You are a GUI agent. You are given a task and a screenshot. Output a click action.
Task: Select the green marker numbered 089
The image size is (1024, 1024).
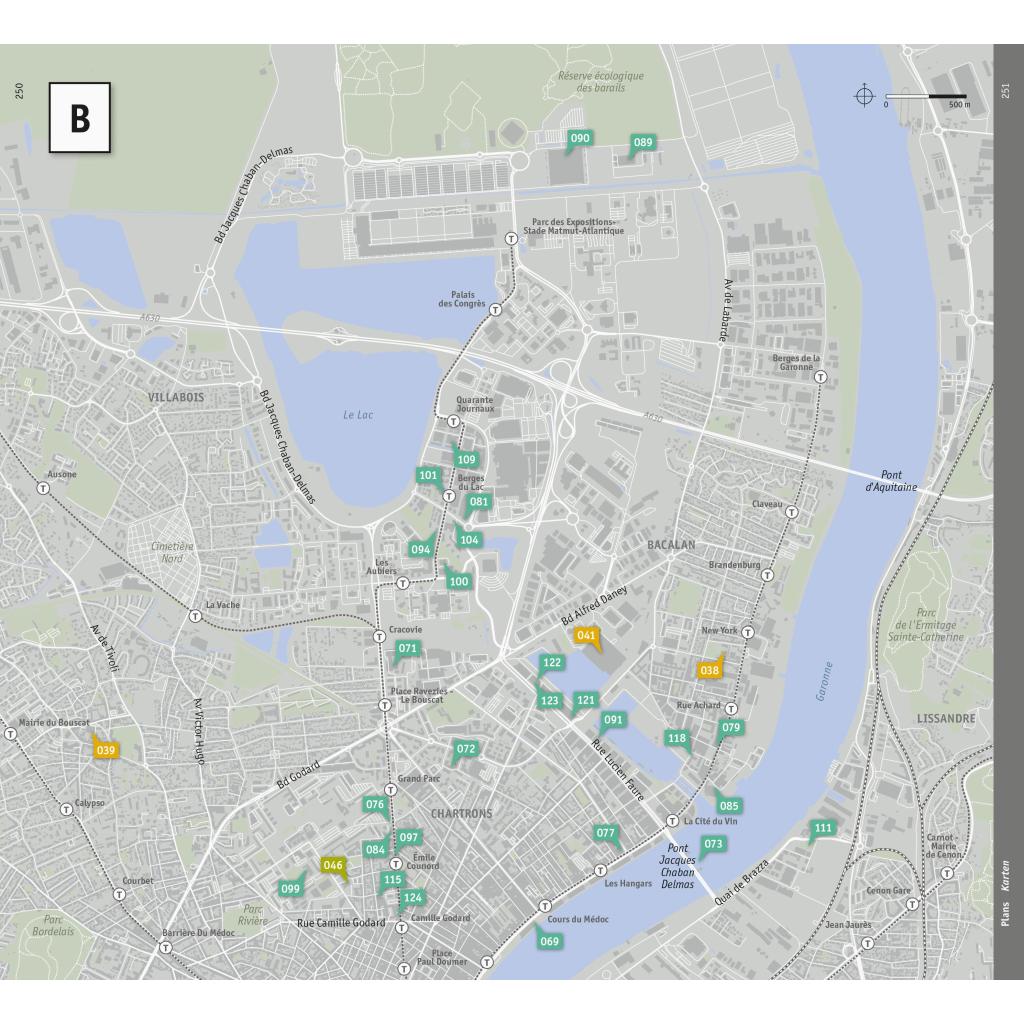pyautogui.click(x=643, y=143)
